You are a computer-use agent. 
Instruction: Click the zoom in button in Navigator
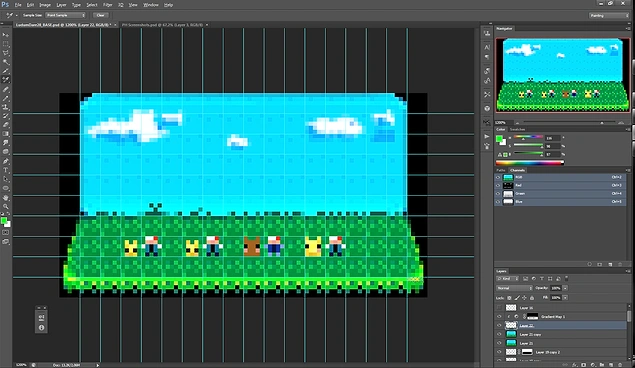(x=621, y=122)
